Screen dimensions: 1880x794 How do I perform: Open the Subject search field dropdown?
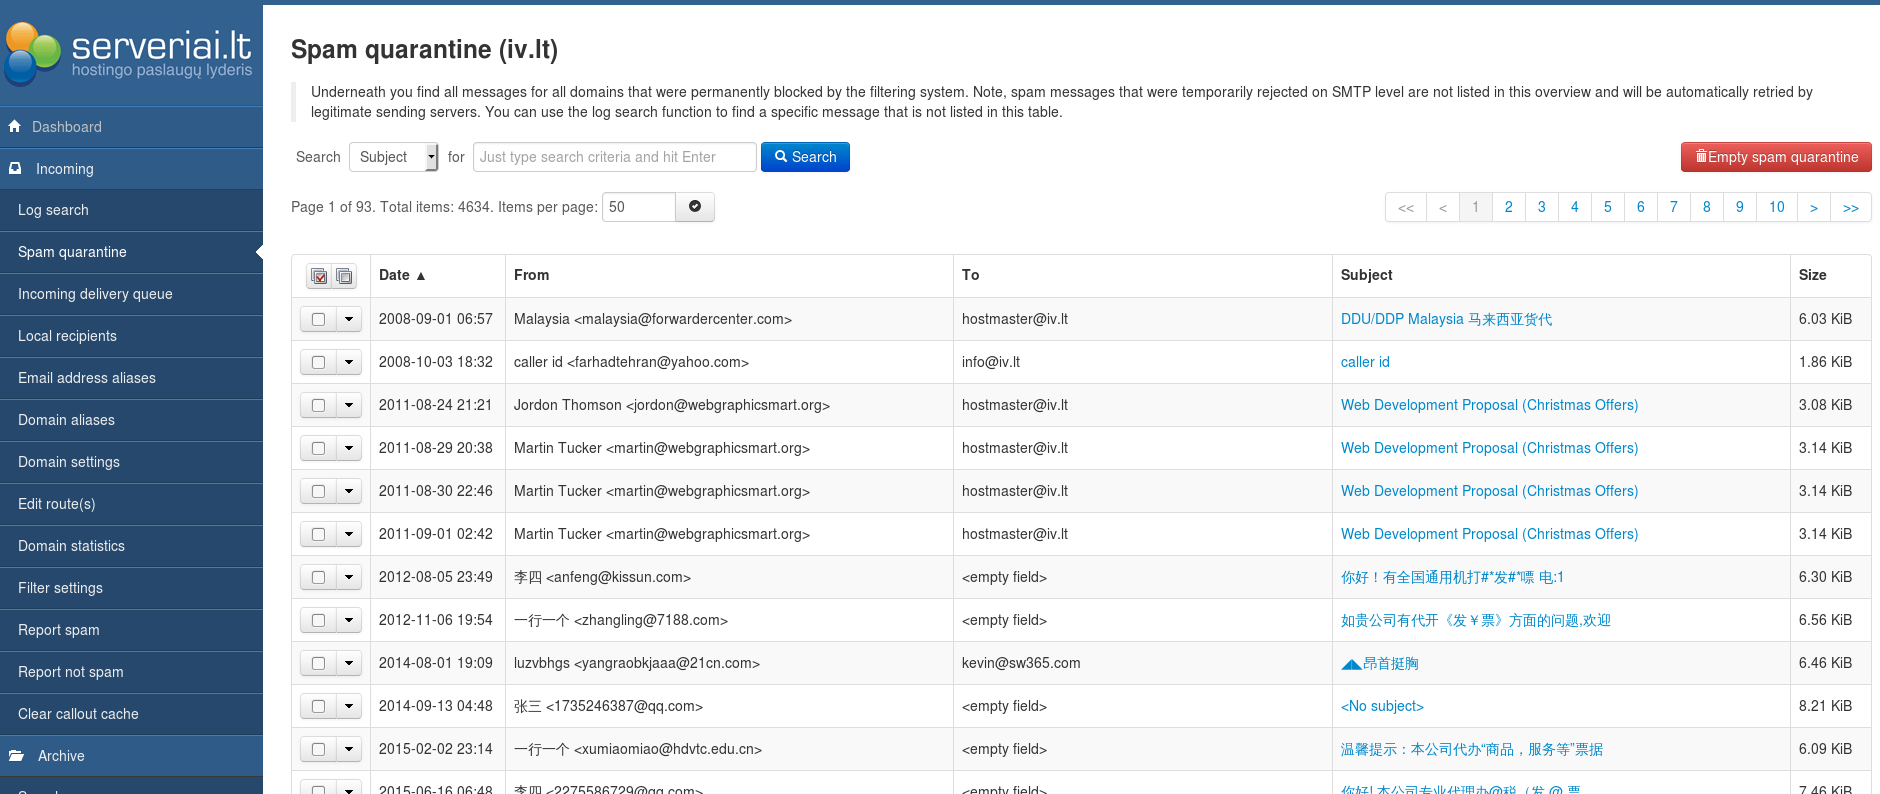pyautogui.click(x=393, y=157)
